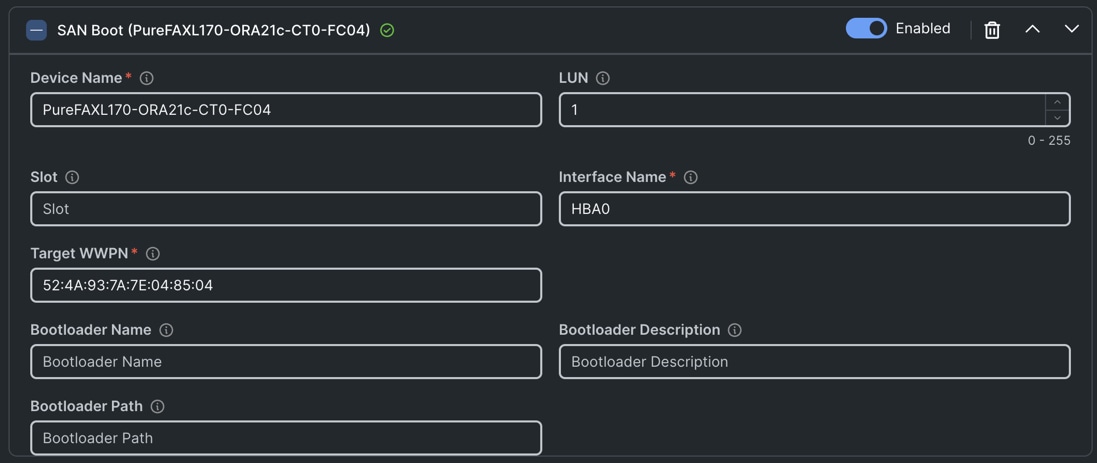
Task: Decrement the LUN value with down arrow
Action: (x=1057, y=118)
